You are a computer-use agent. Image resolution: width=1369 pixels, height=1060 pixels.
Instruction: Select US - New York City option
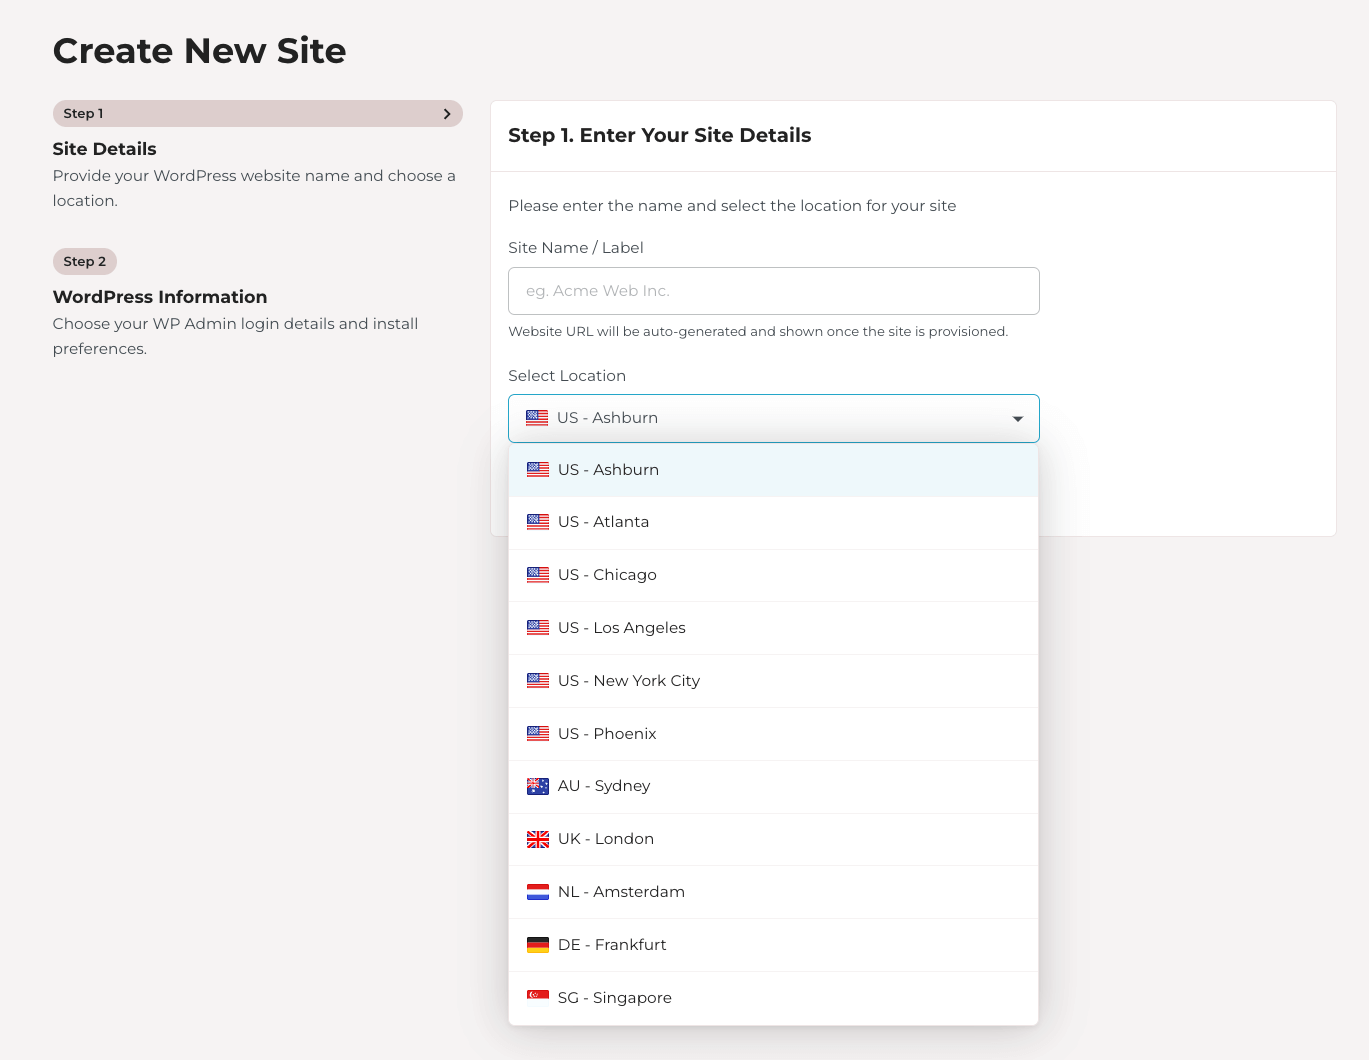[774, 681]
